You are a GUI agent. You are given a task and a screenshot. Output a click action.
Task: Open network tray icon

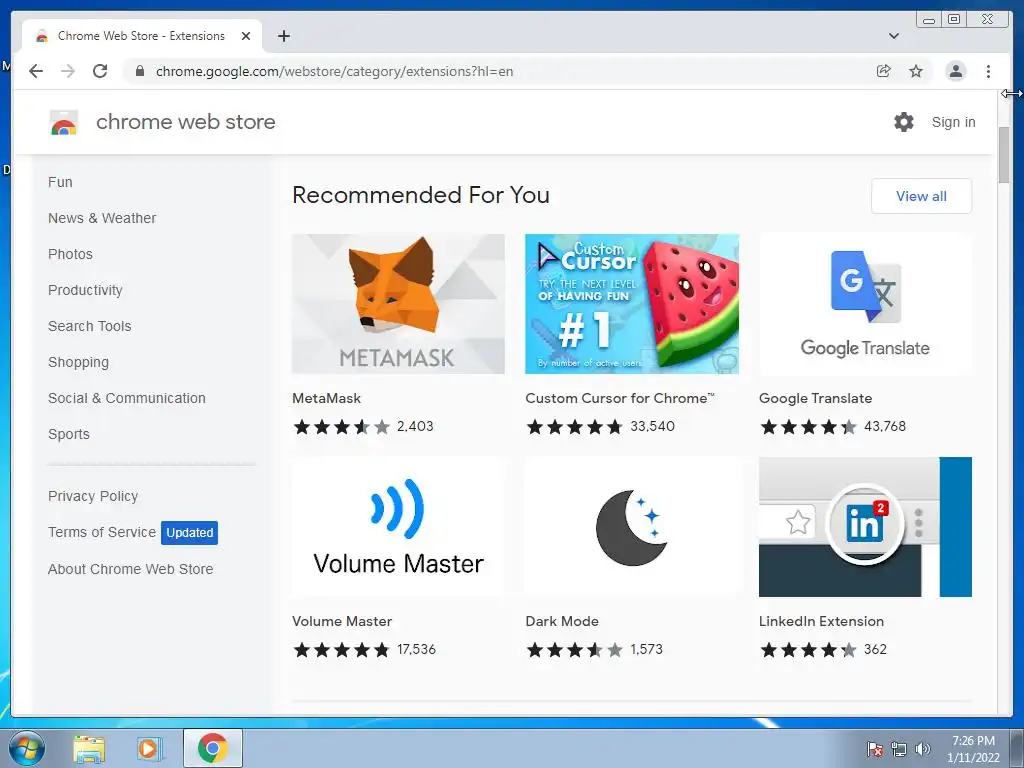tap(899, 749)
